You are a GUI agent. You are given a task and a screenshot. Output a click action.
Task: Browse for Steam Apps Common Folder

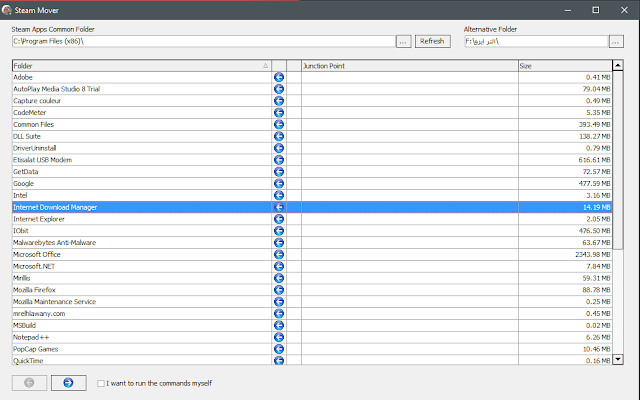click(x=403, y=42)
